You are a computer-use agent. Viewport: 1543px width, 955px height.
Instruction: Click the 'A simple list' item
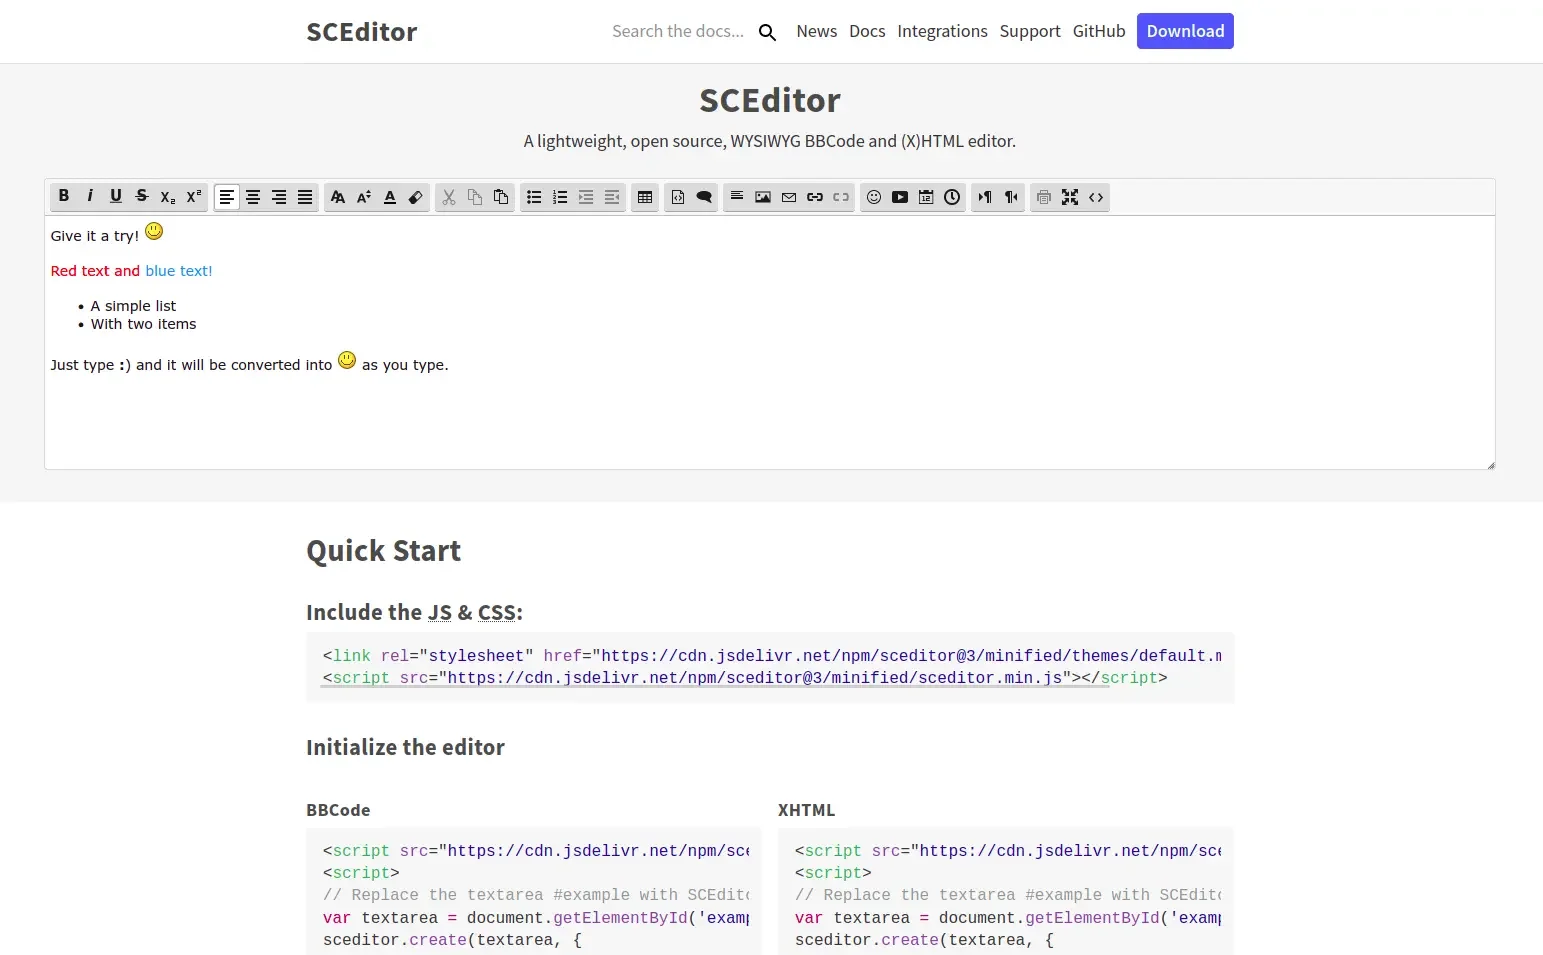pyautogui.click(x=133, y=306)
